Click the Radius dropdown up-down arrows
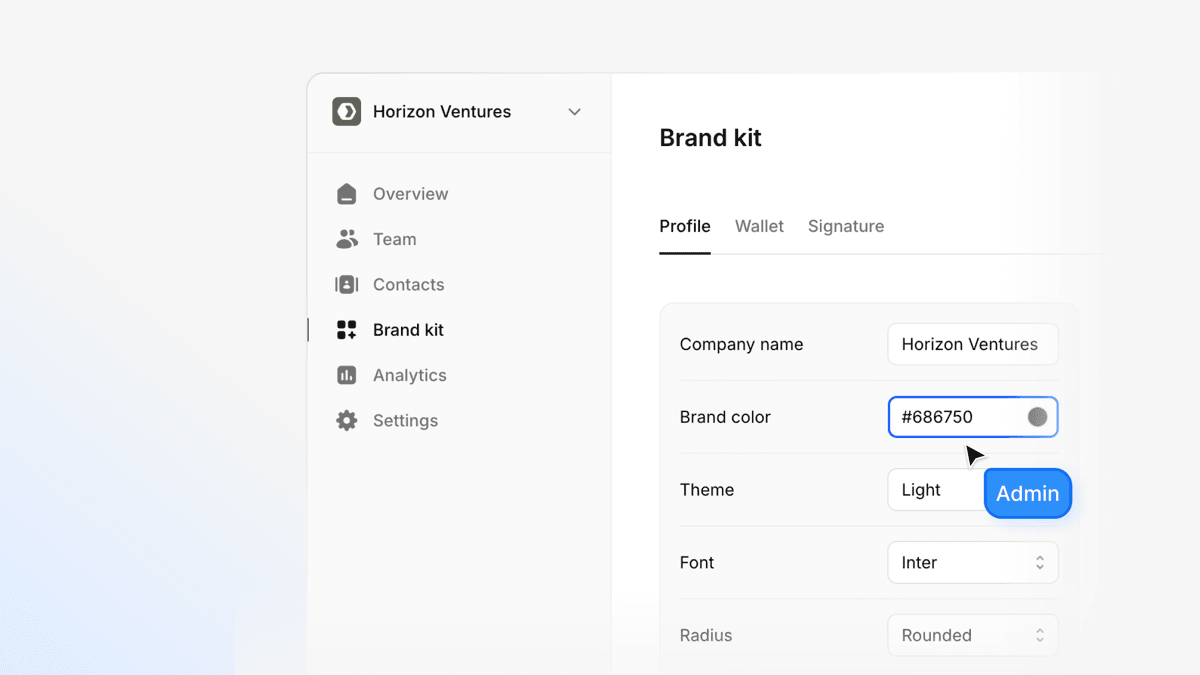1200x675 pixels. tap(1040, 635)
